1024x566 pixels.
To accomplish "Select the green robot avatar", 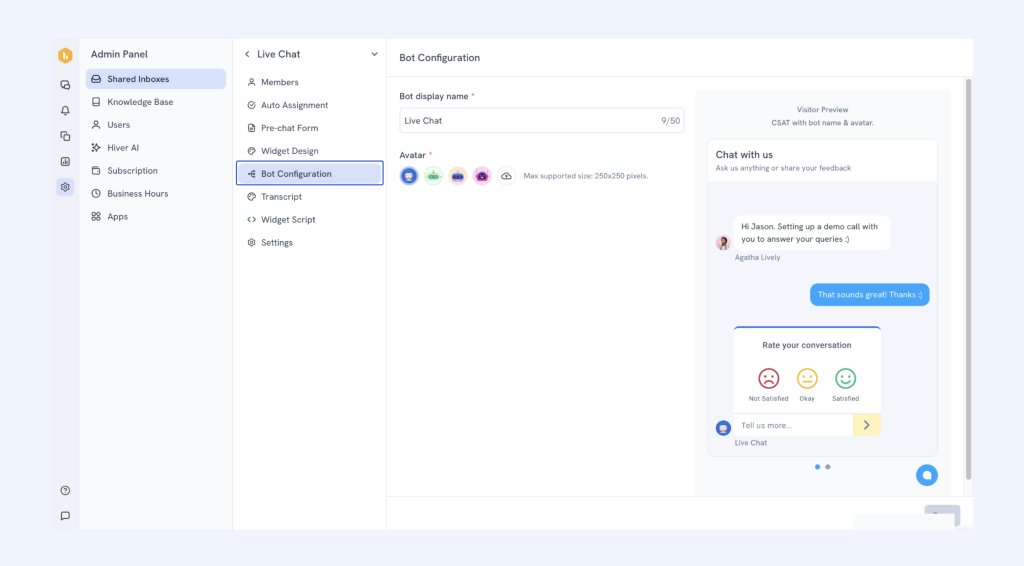I will (433, 176).
